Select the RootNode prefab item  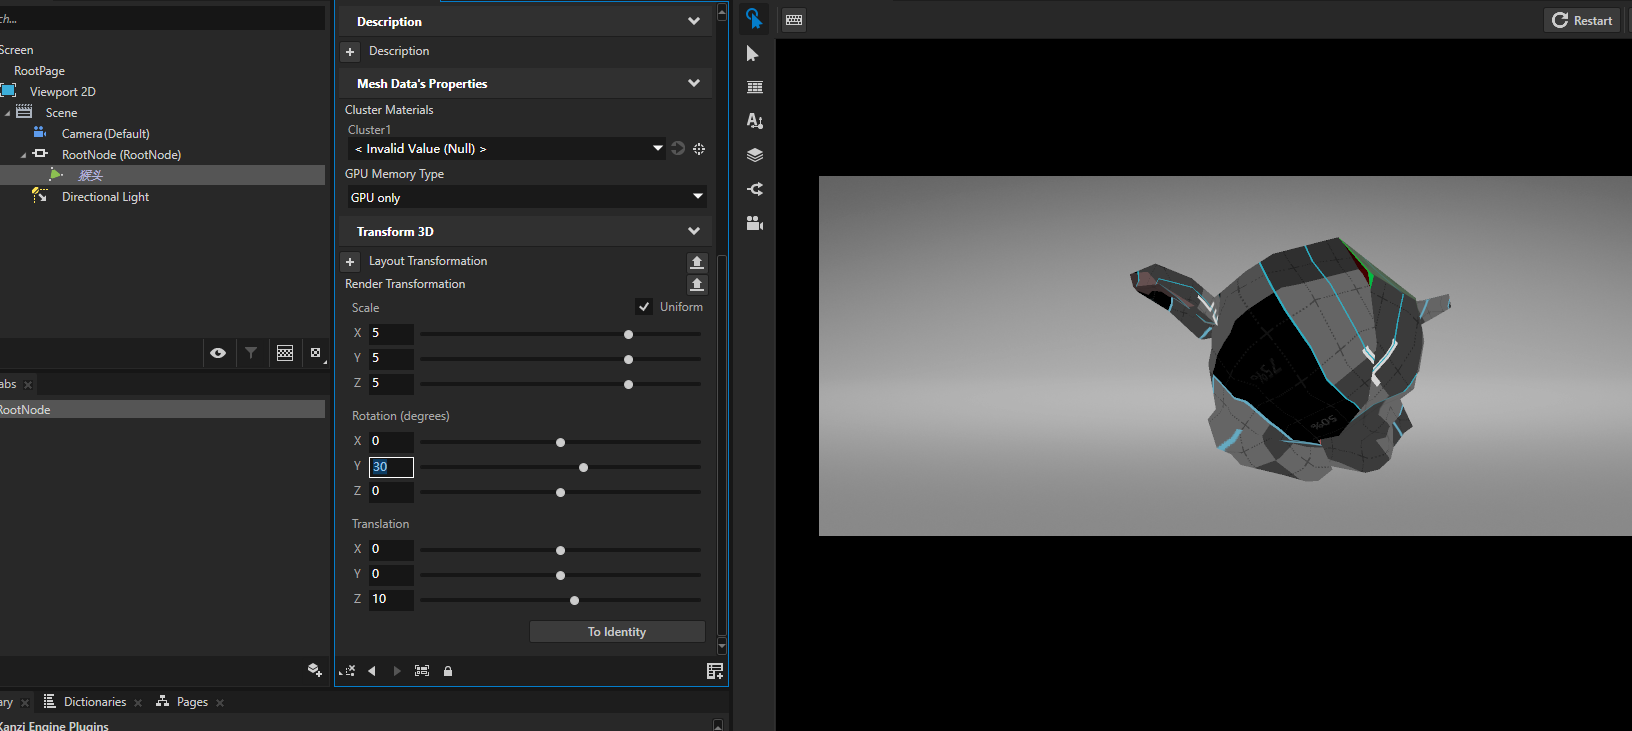click(162, 410)
